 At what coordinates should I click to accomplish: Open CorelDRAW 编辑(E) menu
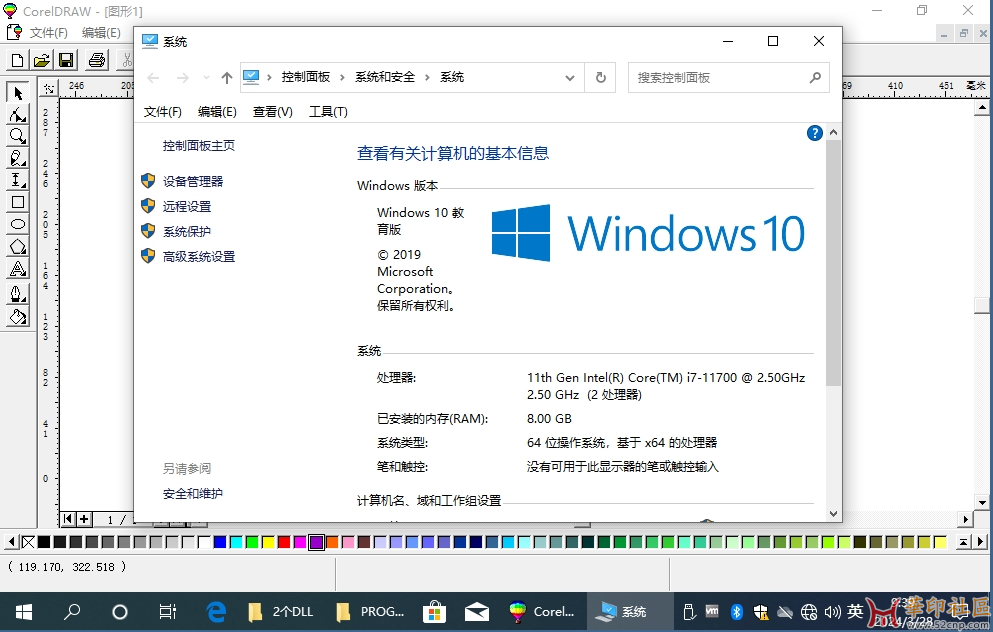[x=101, y=32]
